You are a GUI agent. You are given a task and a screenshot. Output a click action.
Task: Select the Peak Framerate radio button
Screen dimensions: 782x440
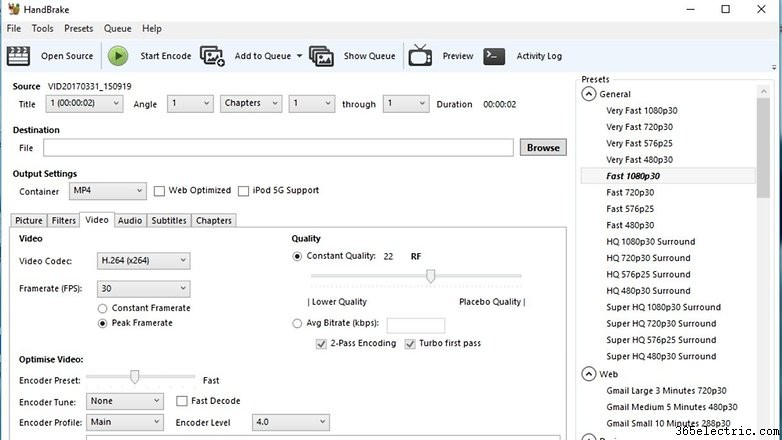coord(102,323)
